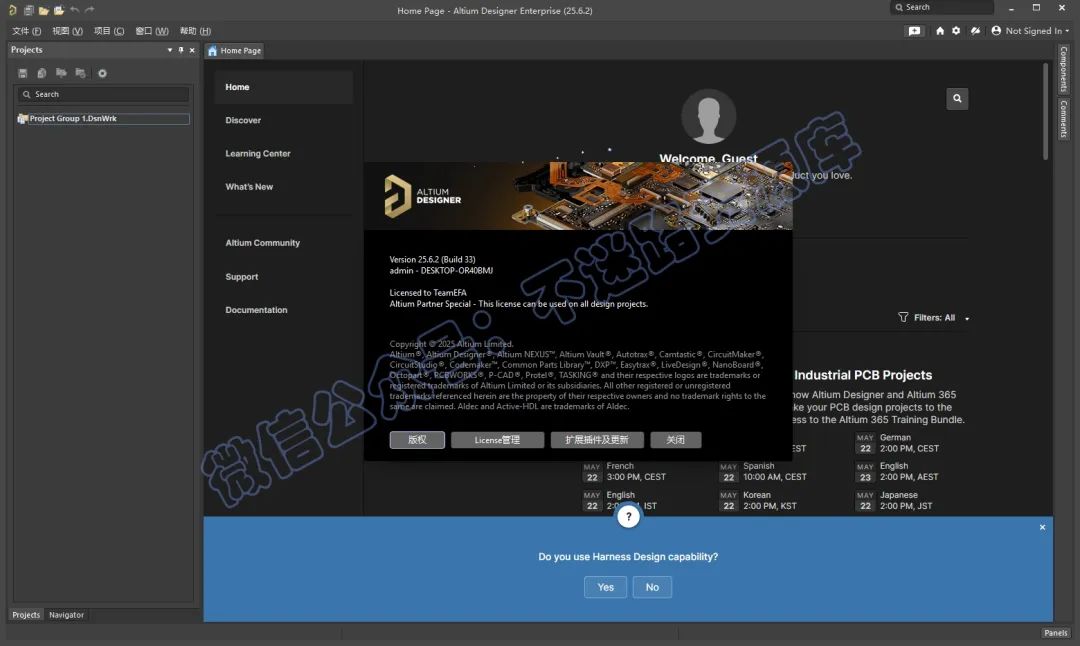The image size is (1080, 646).
Task: Open the Filters: All dropdown
Action: (933, 317)
